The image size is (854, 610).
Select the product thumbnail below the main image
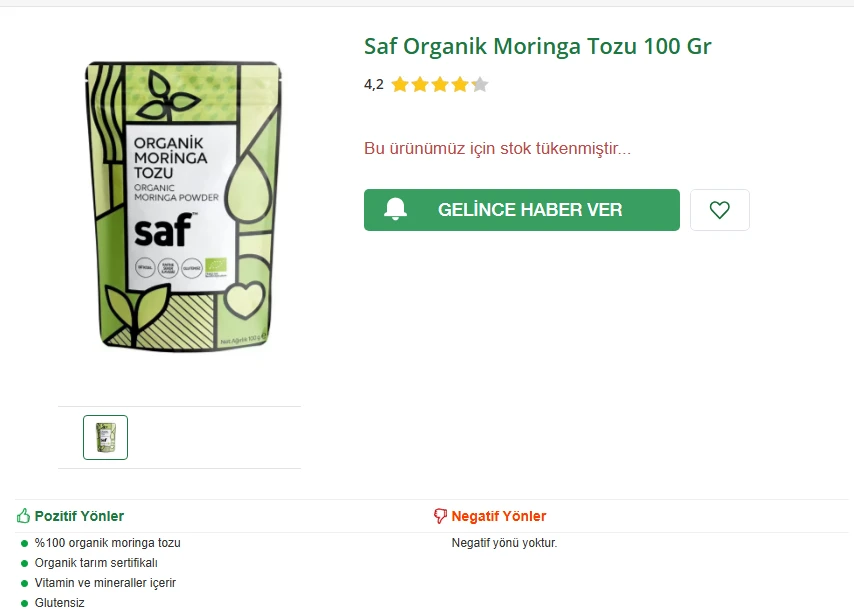pyautogui.click(x=105, y=437)
